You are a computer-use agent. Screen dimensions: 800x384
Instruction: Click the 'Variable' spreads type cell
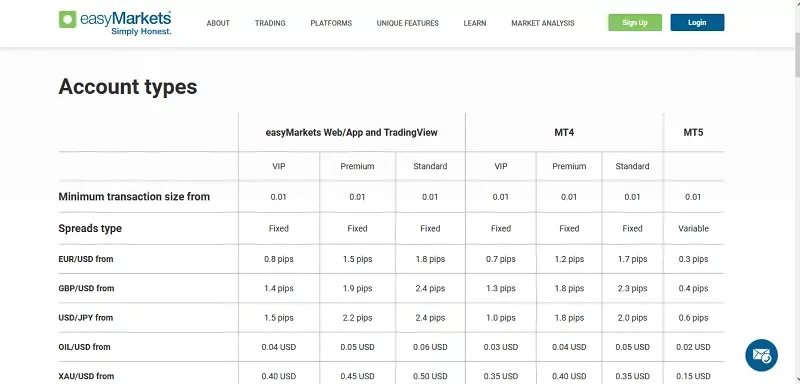click(x=693, y=228)
